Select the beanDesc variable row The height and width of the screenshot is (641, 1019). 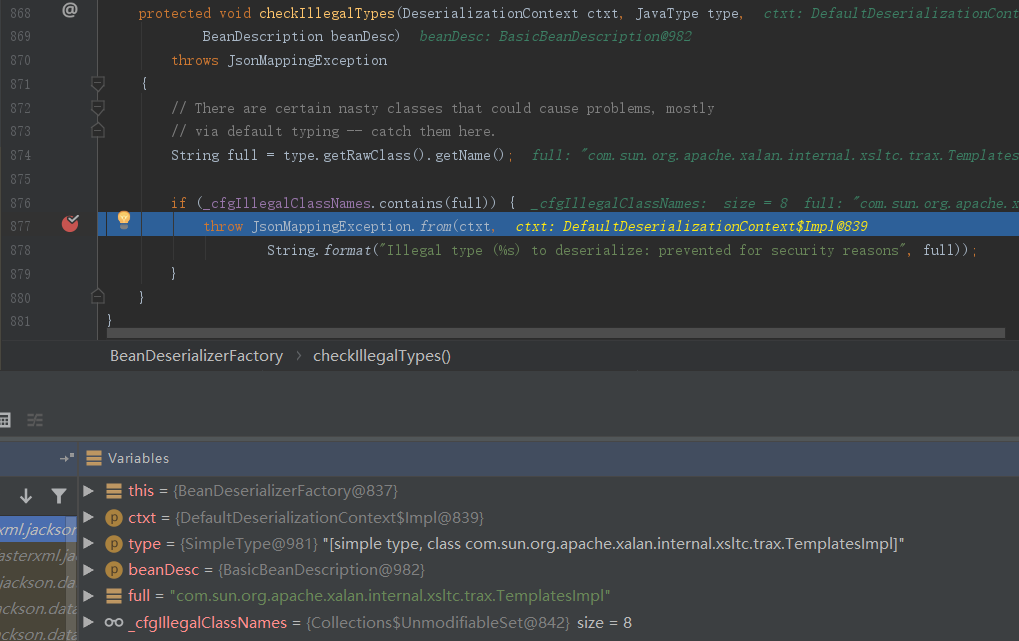[276, 570]
